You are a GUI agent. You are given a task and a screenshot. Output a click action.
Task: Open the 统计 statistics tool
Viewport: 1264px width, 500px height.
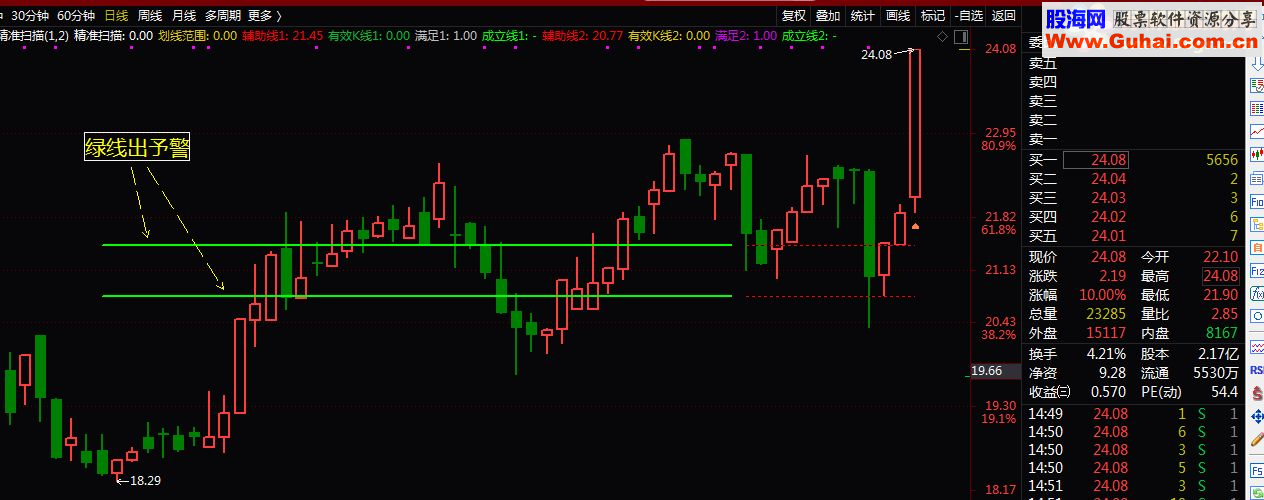tap(863, 16)
